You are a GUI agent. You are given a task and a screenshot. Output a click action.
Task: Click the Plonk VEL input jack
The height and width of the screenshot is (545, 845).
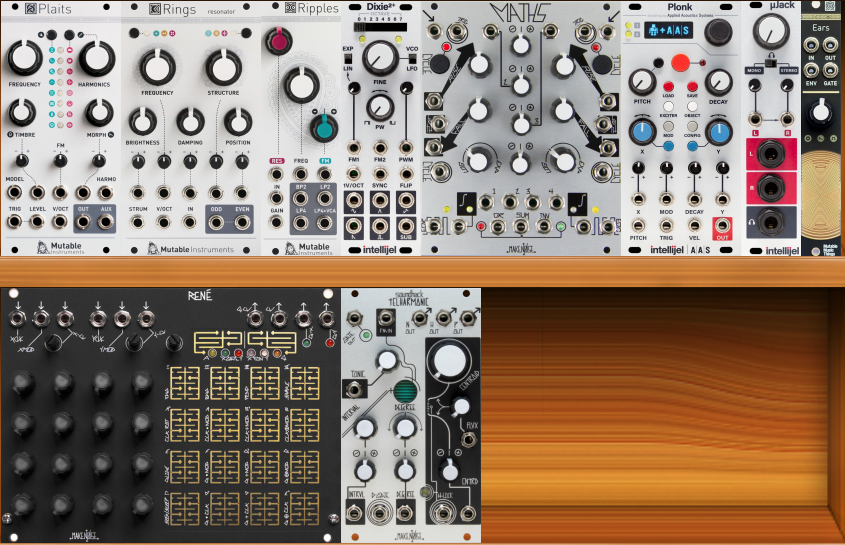pyautogui.click(x=694, y=225)
